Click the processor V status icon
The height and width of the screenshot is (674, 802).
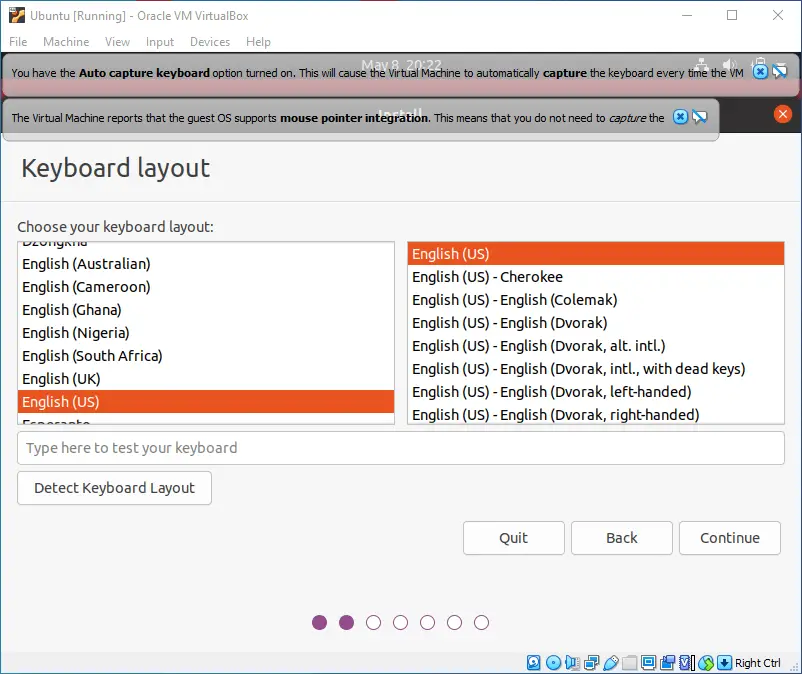tap(686, 663)
